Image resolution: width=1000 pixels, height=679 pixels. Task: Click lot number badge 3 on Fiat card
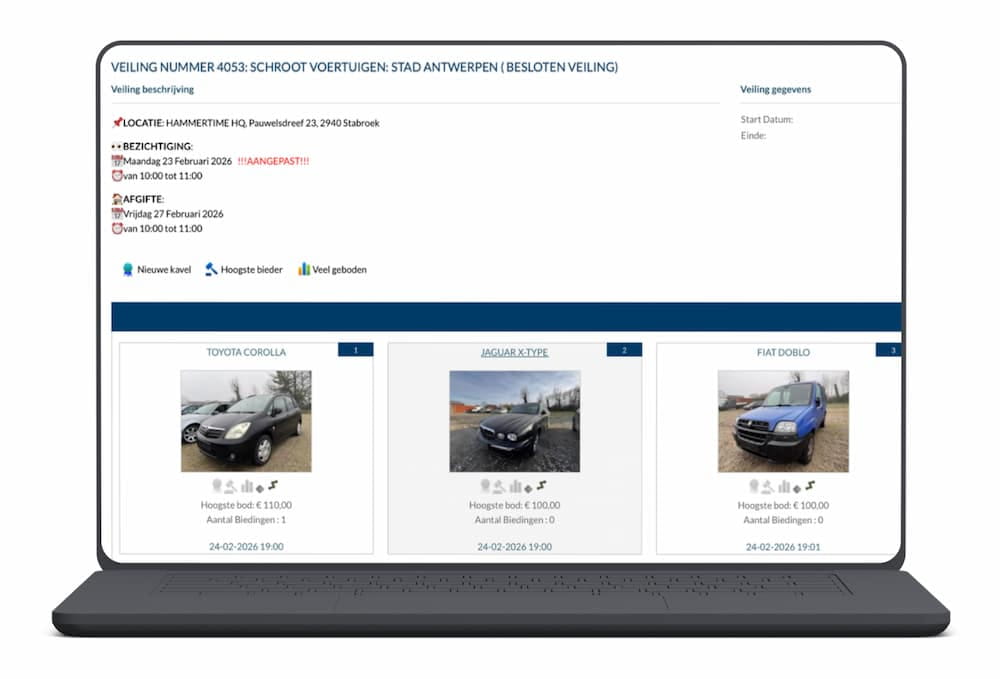(x=889, y=350)
